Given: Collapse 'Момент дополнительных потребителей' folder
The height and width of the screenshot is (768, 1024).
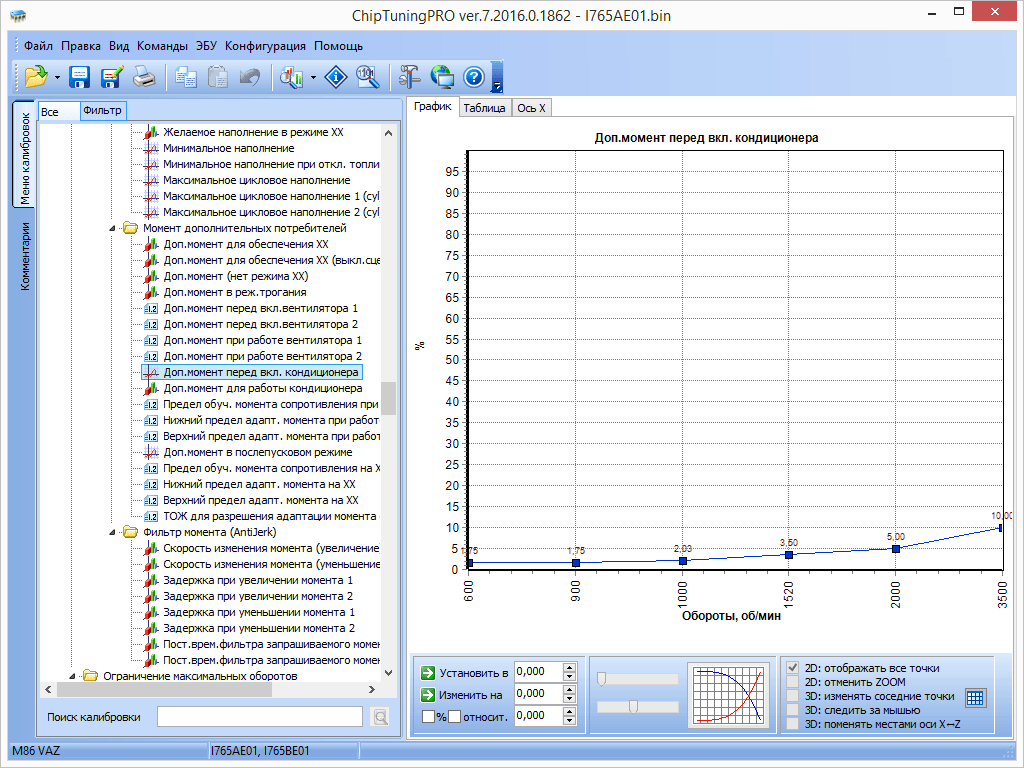Looking at the screenshot, I should tap(113, 228).
